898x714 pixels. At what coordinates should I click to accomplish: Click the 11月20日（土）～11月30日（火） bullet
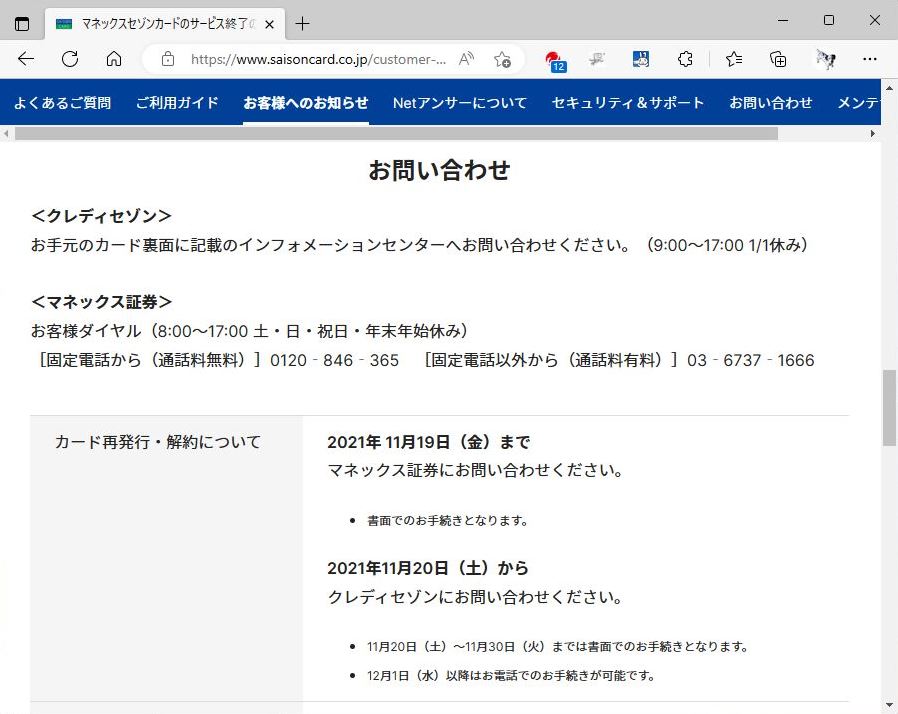point(558,646)
